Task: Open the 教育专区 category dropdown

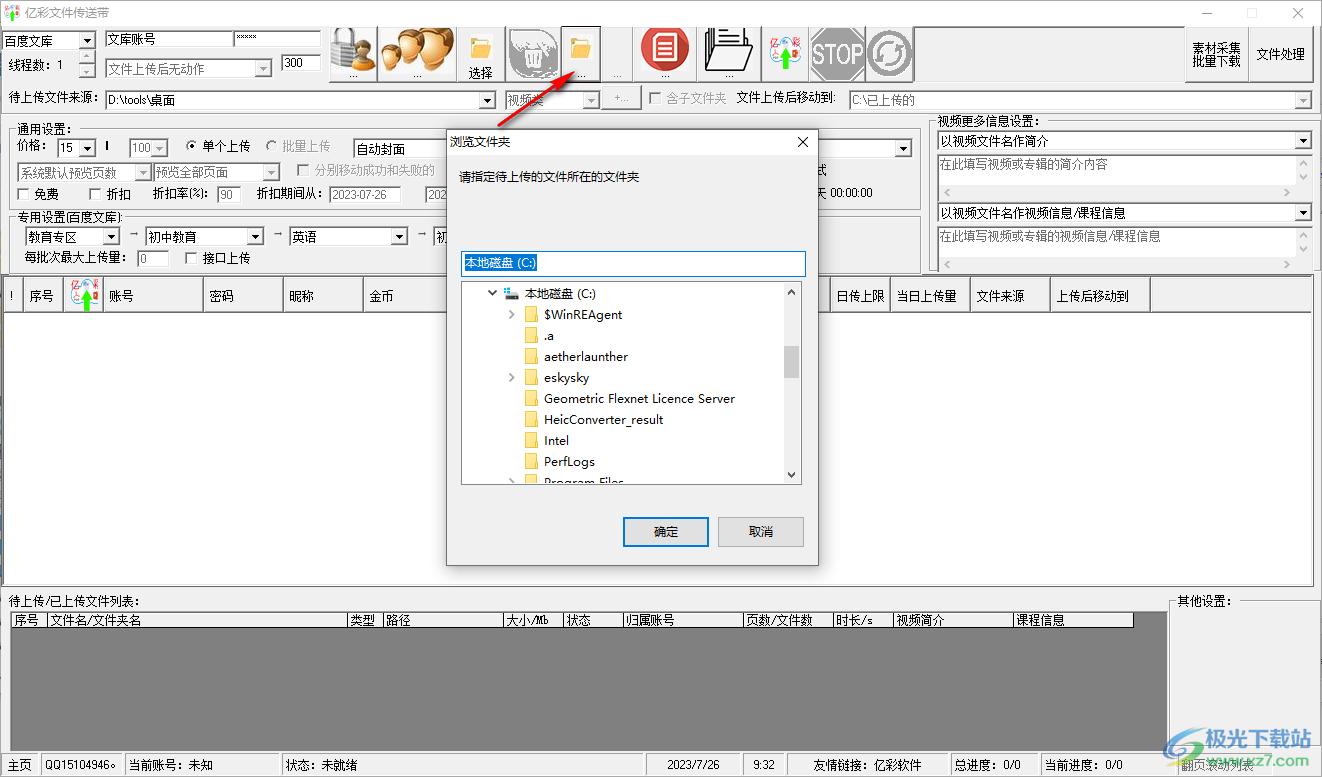Action: [x=113, y=237]
